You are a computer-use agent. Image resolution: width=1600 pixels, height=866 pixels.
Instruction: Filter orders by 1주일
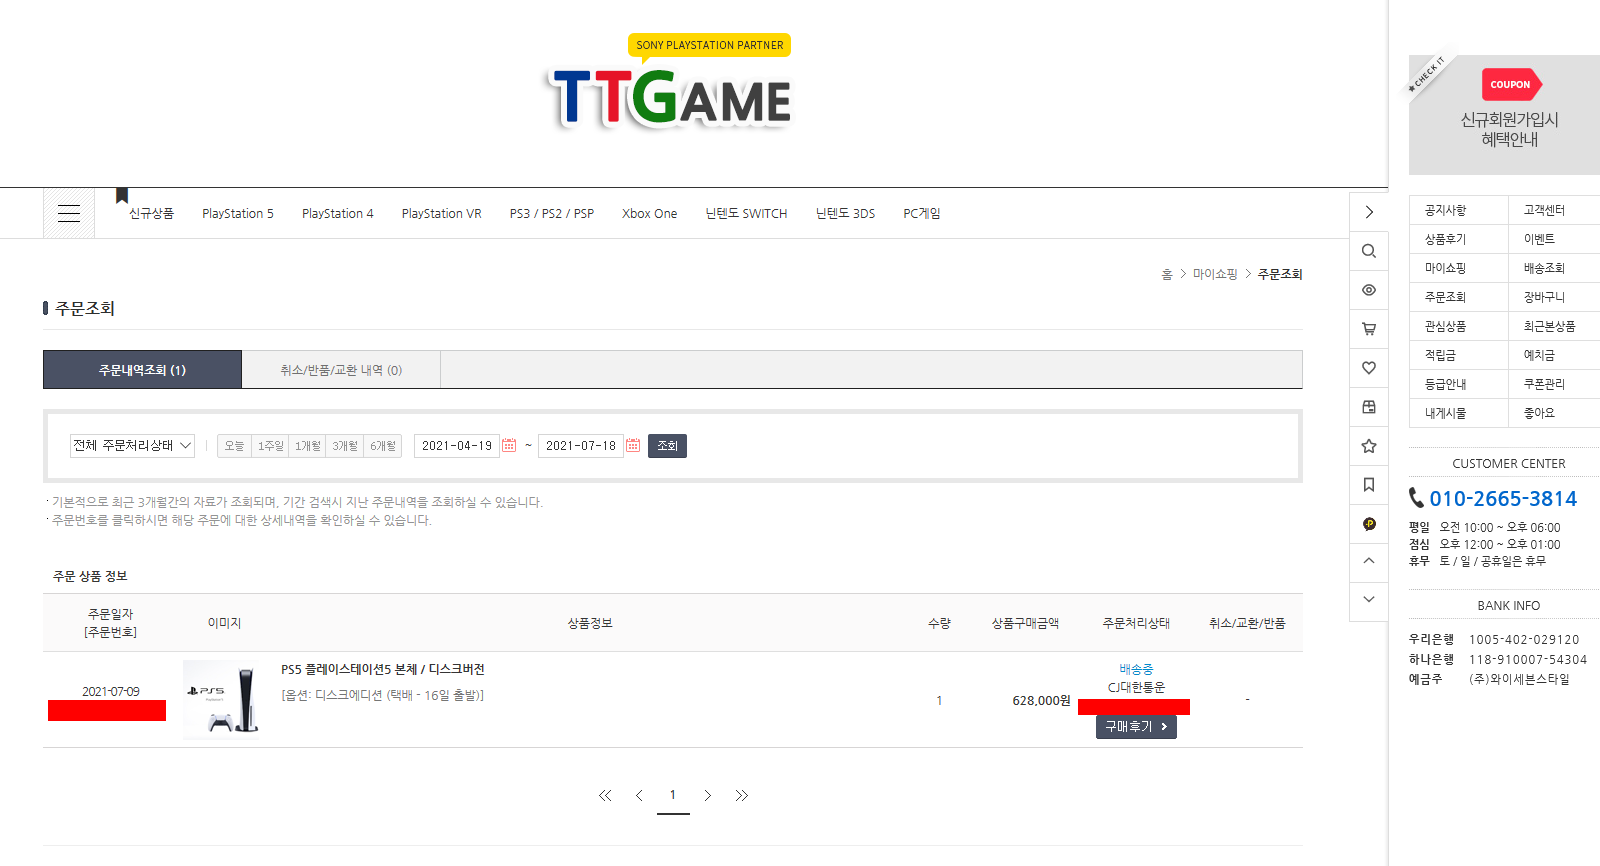click(x=270, y=446)
